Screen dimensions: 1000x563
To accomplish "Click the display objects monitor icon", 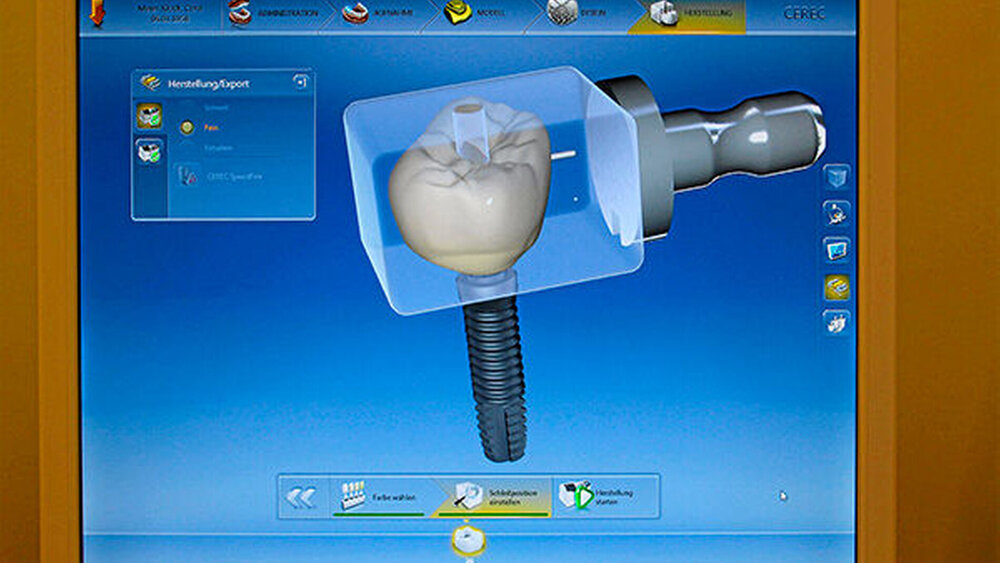I will 836,249.
